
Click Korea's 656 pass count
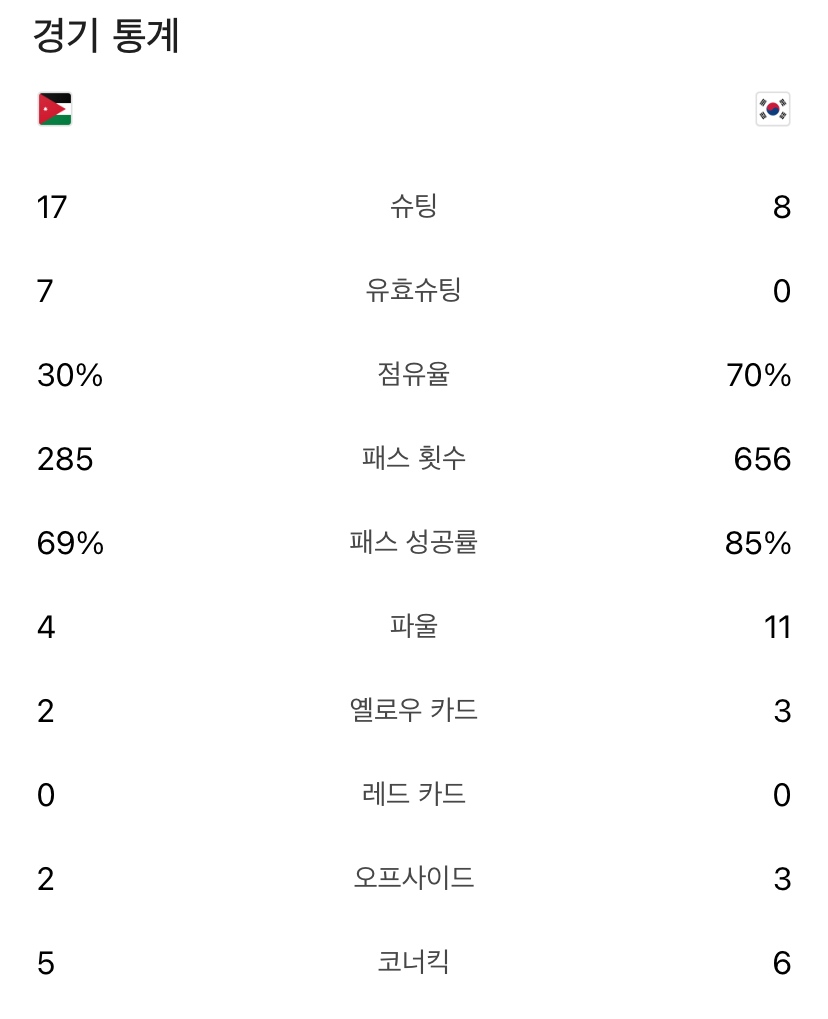click(762, 459)
